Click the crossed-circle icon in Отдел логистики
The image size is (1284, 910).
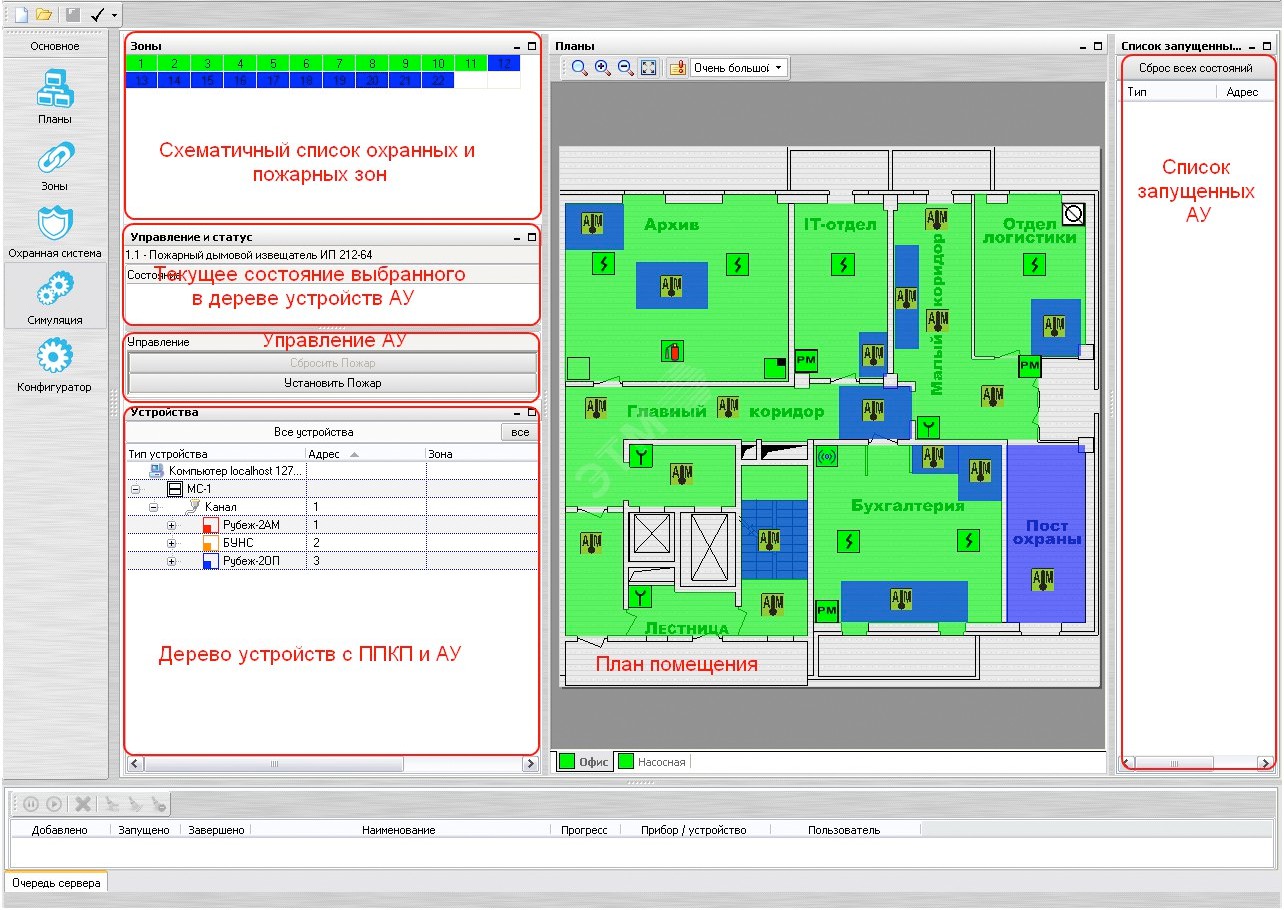[1074, 214]
